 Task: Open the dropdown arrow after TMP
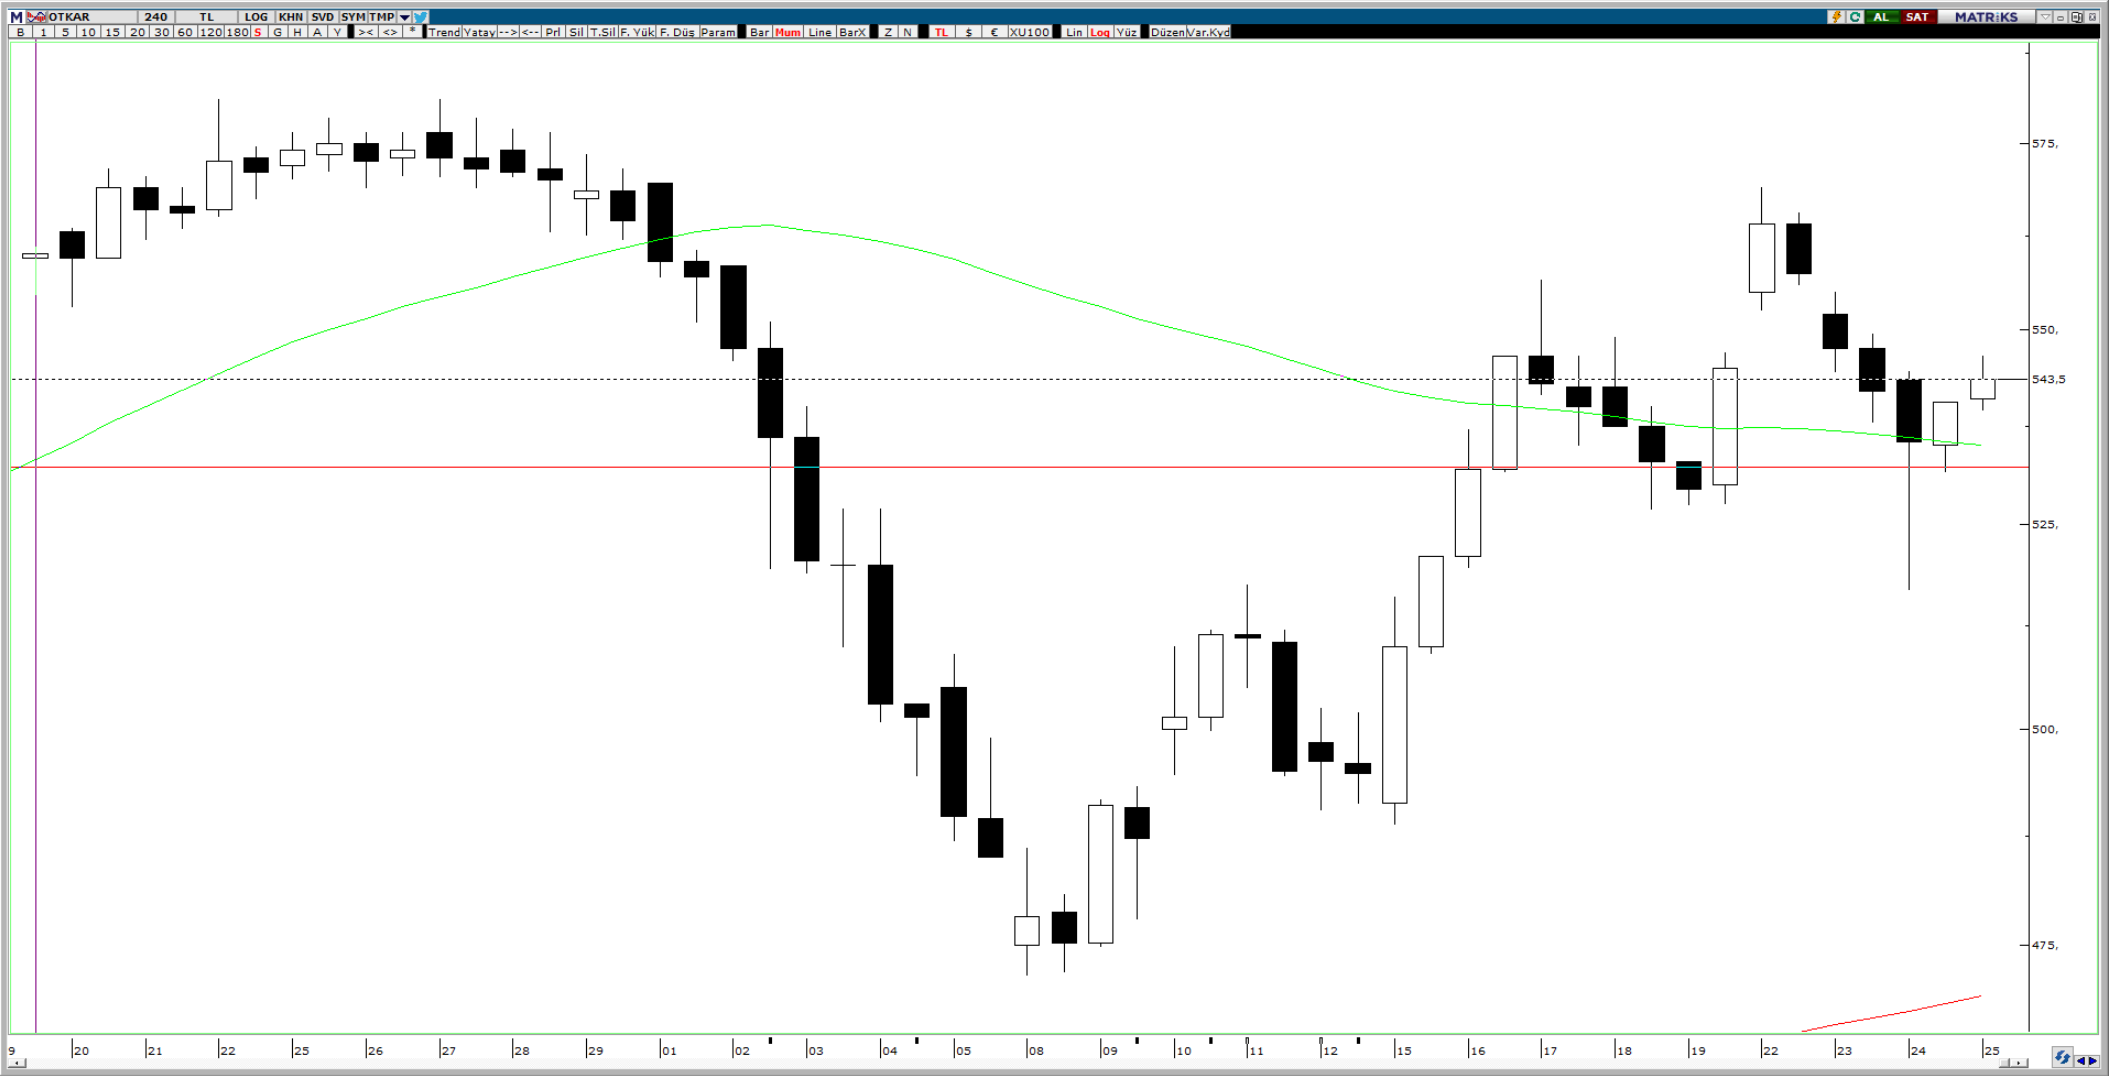405,17
